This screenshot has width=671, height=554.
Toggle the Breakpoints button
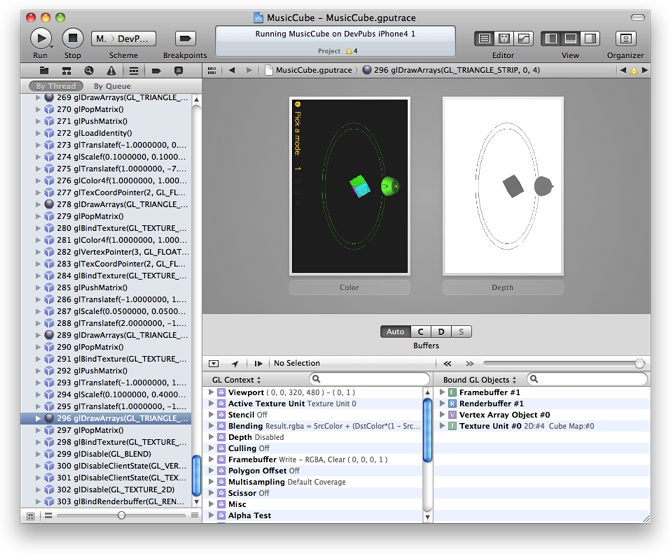[x=184, y=38]
